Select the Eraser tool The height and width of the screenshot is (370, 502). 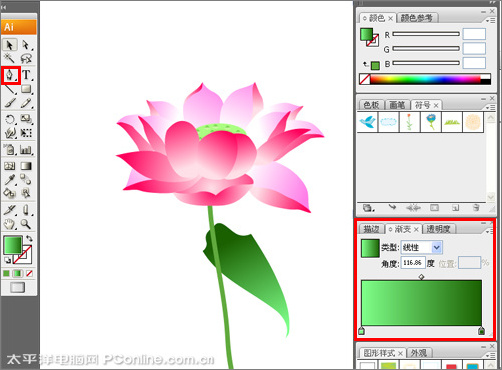pos(26,210)
